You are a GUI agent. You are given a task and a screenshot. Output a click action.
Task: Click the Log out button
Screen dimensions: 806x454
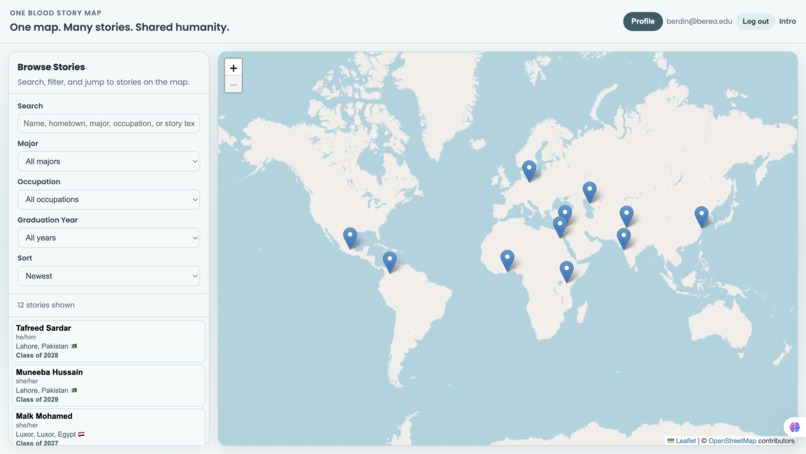755,21
